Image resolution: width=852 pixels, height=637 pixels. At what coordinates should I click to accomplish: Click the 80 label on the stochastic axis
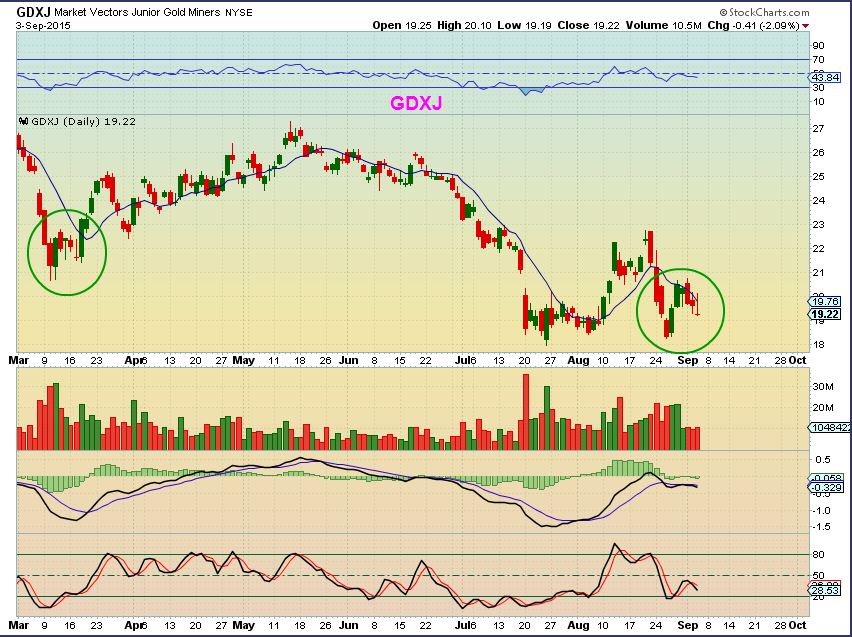point(818,555)
